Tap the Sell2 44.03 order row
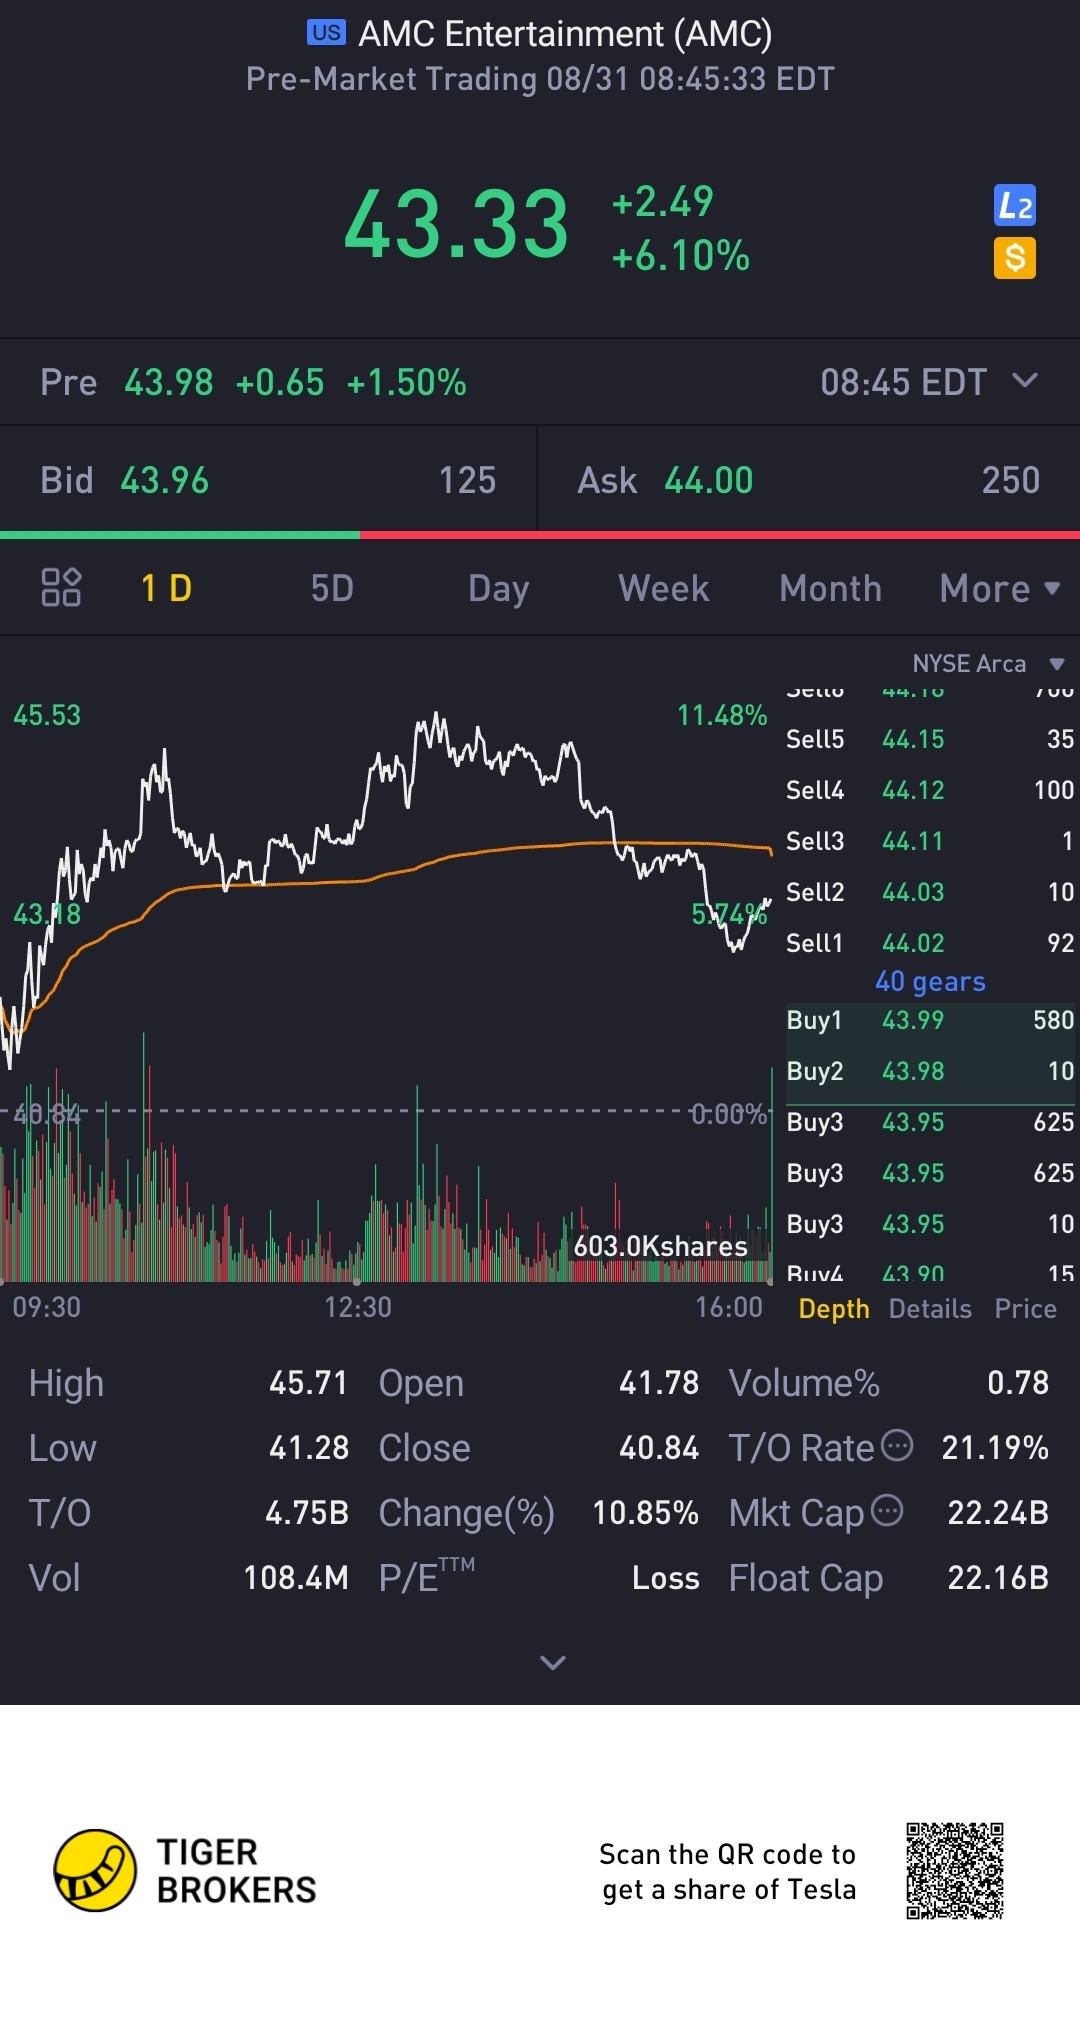The height and width of the screenshot is (2037, 1080). pos(930,892)
